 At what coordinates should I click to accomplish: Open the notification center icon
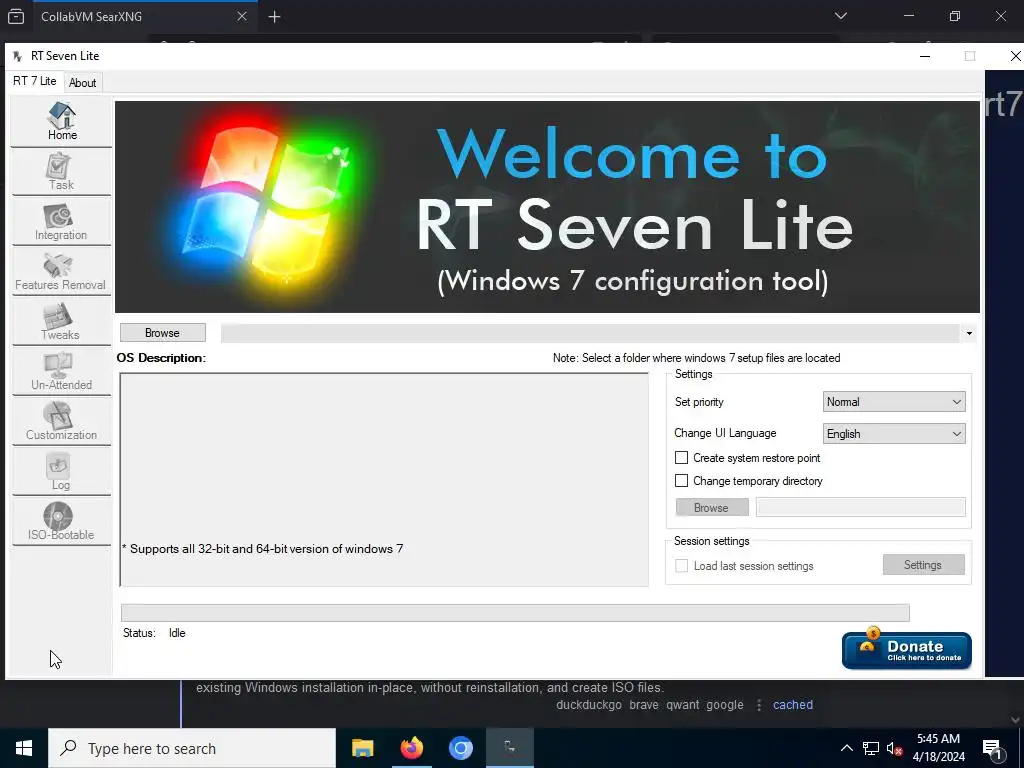point(993,749)
